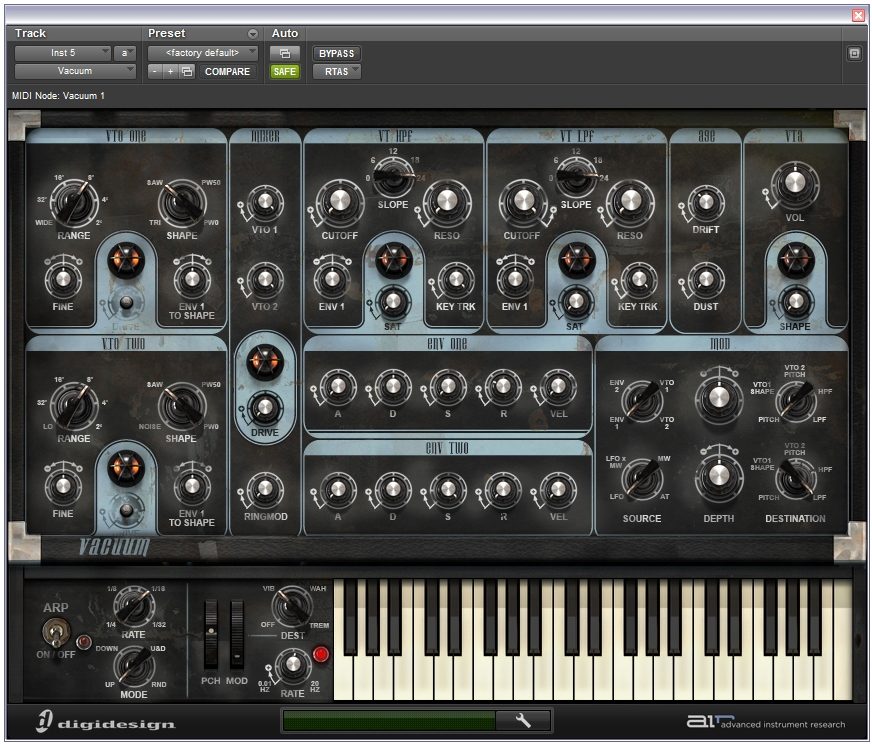The height and width of the screenshot is (744, 872).
Task: Click the VT LPF Env 1 knob
Action: pos(514,279)
